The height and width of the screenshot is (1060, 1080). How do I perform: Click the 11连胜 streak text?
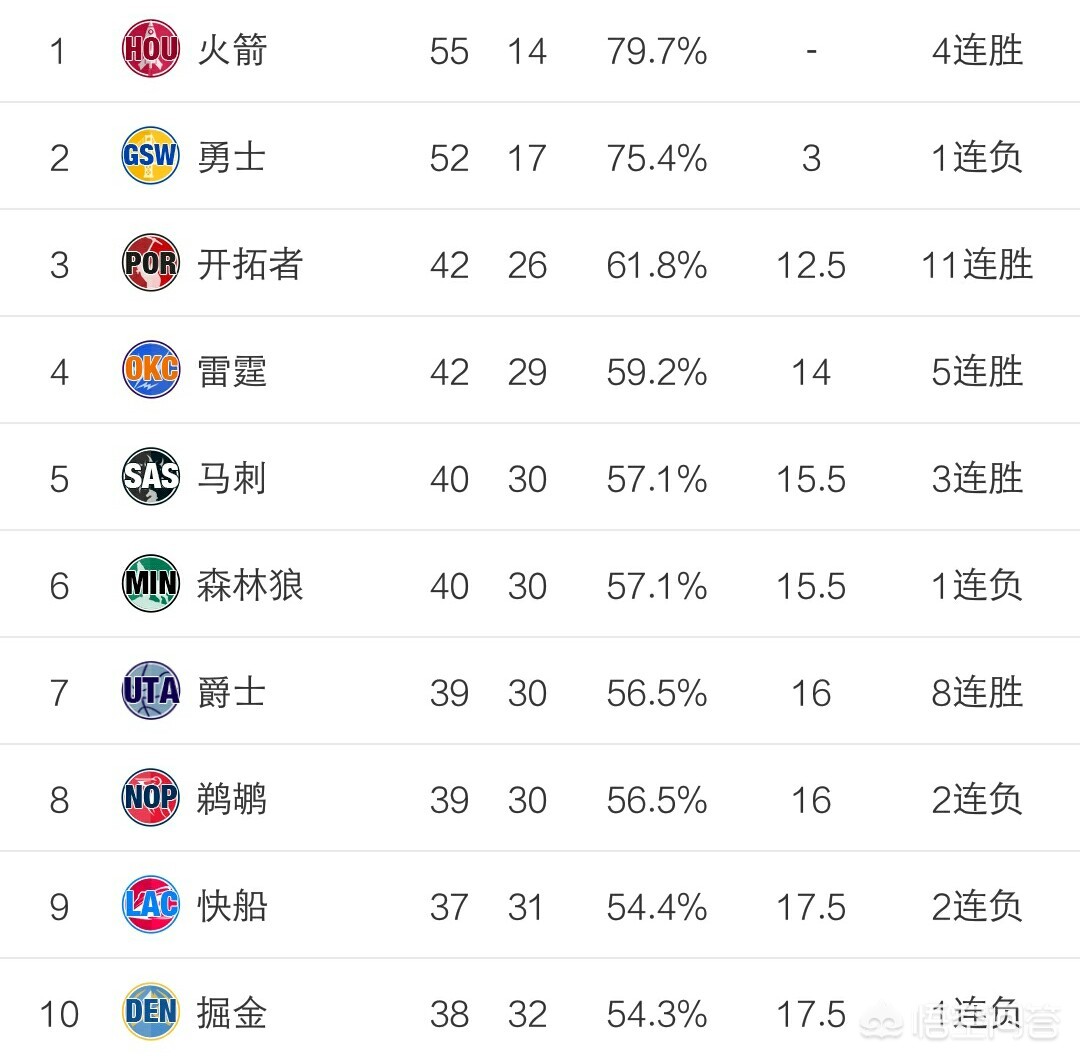pos(977,264)
